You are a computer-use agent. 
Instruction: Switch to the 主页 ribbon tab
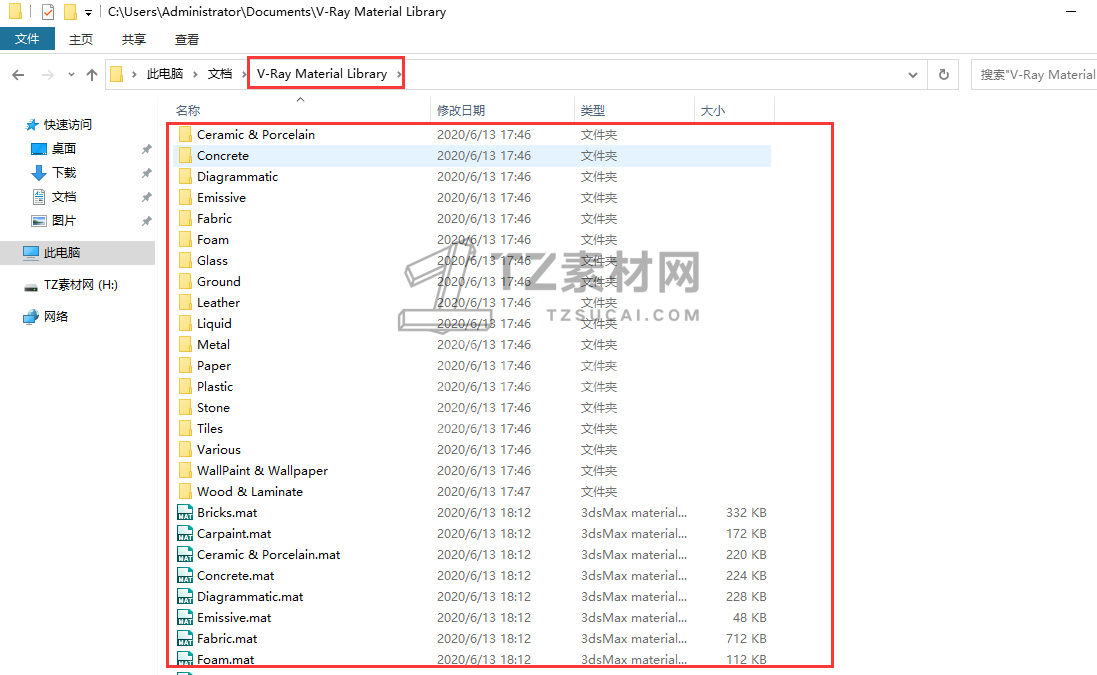(x=81, y=39)
